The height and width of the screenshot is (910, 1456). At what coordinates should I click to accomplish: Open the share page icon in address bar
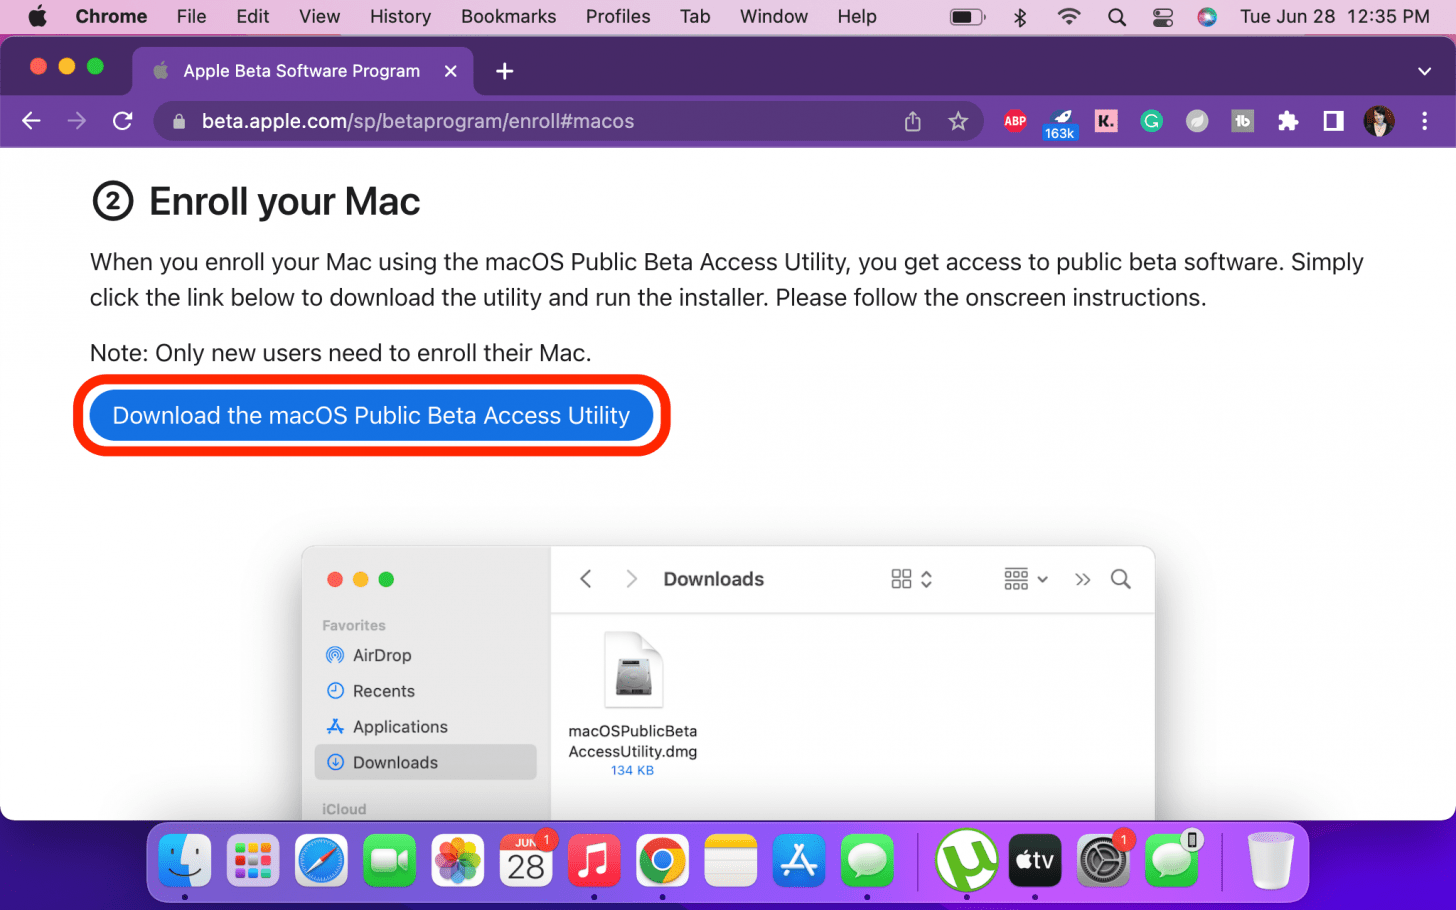[x=912, y=121]
